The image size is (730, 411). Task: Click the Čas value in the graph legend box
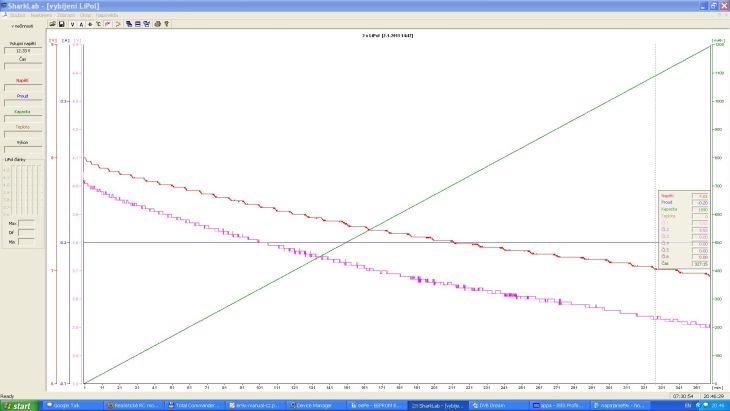click(x=700, y=263)
